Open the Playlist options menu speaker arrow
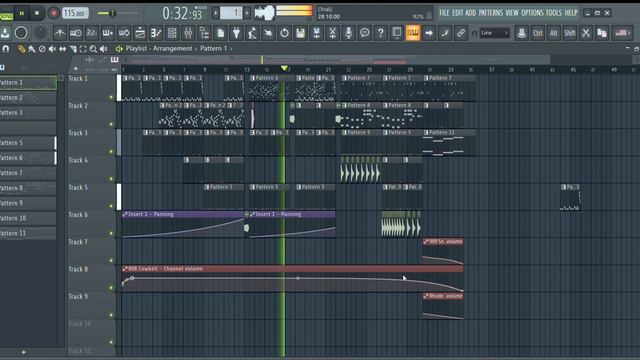This screenshot has width=640, height=360. tap(119, 49)
